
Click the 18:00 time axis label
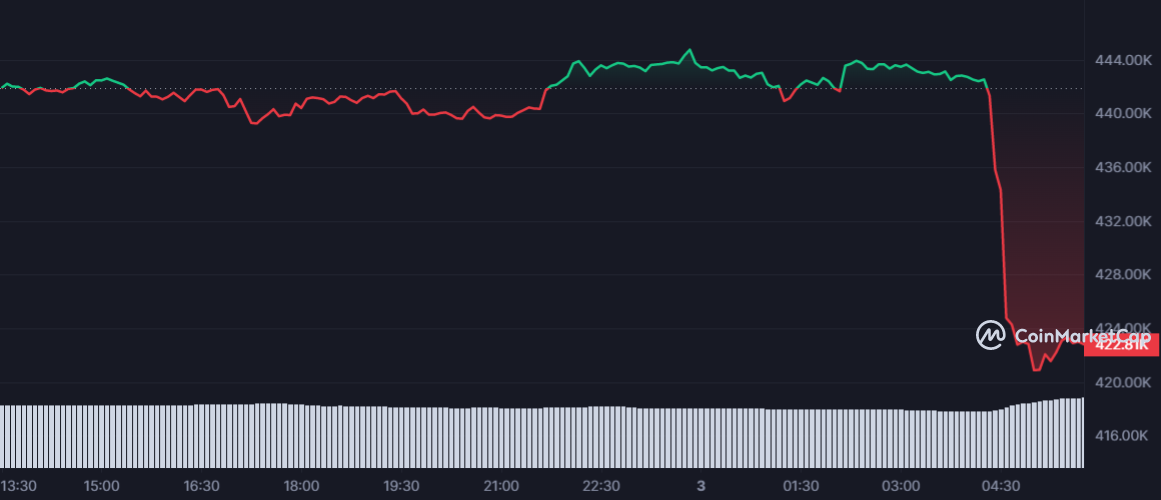pos(301,486)
